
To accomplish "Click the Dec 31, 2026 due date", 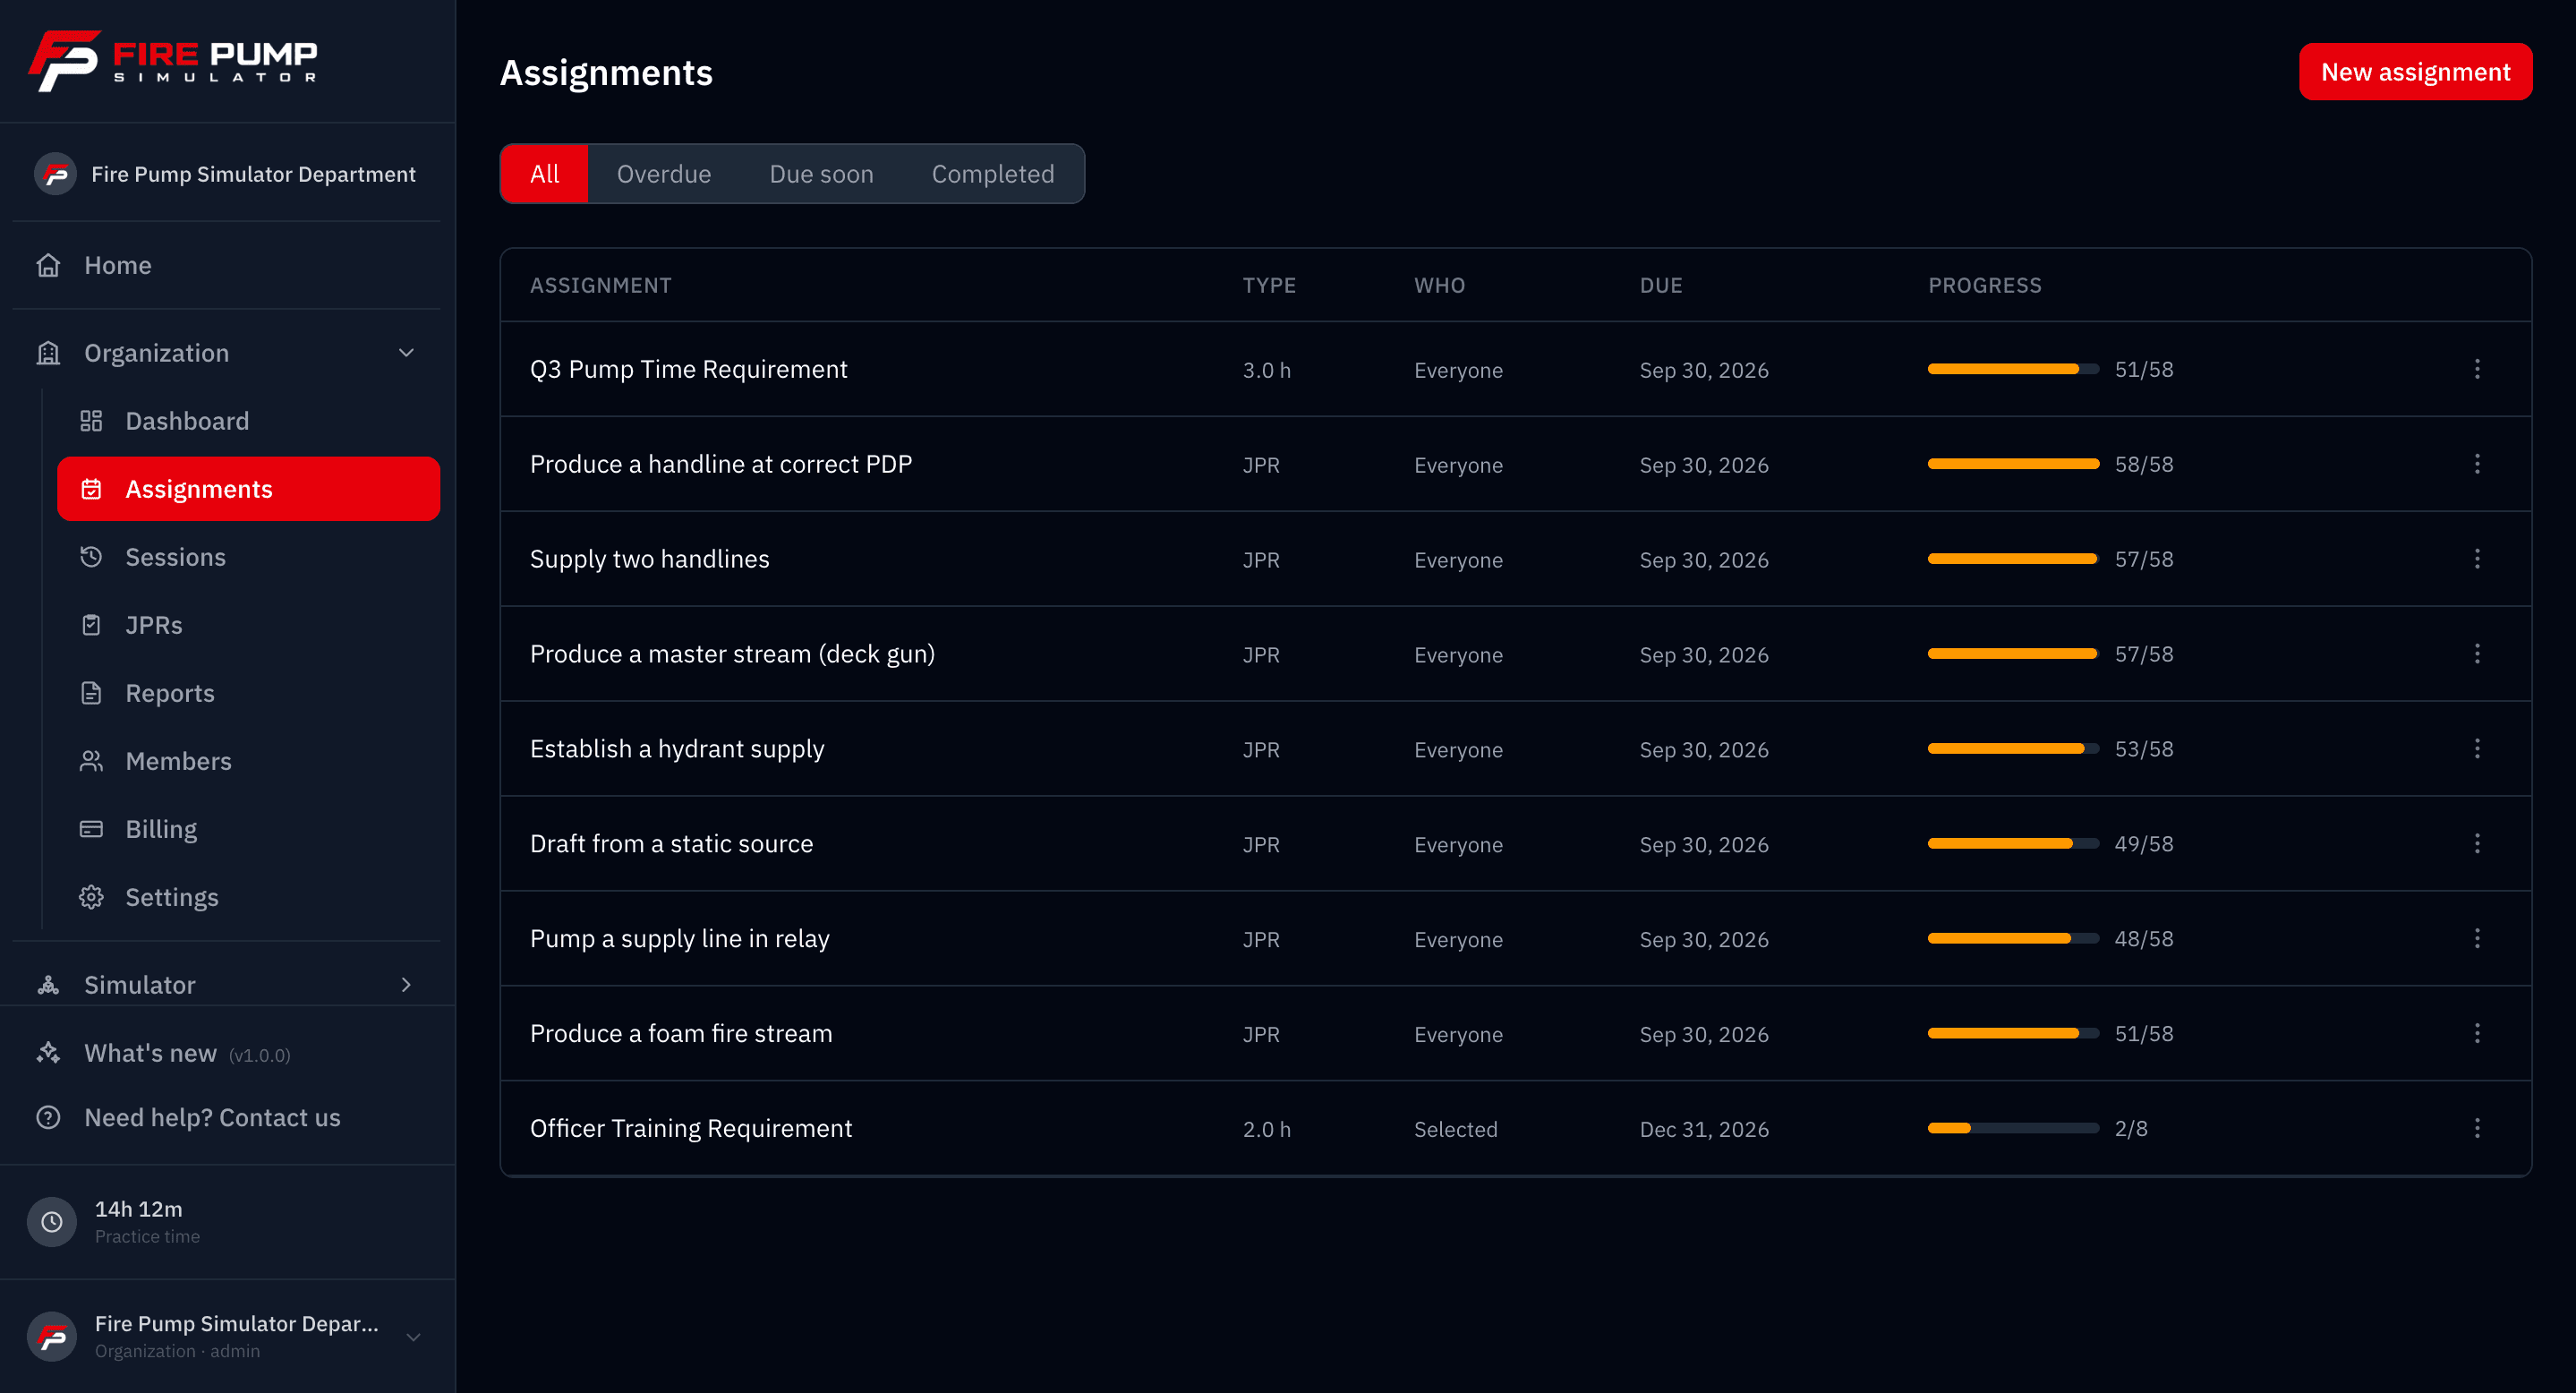I will click(x=1704, y=1129).
